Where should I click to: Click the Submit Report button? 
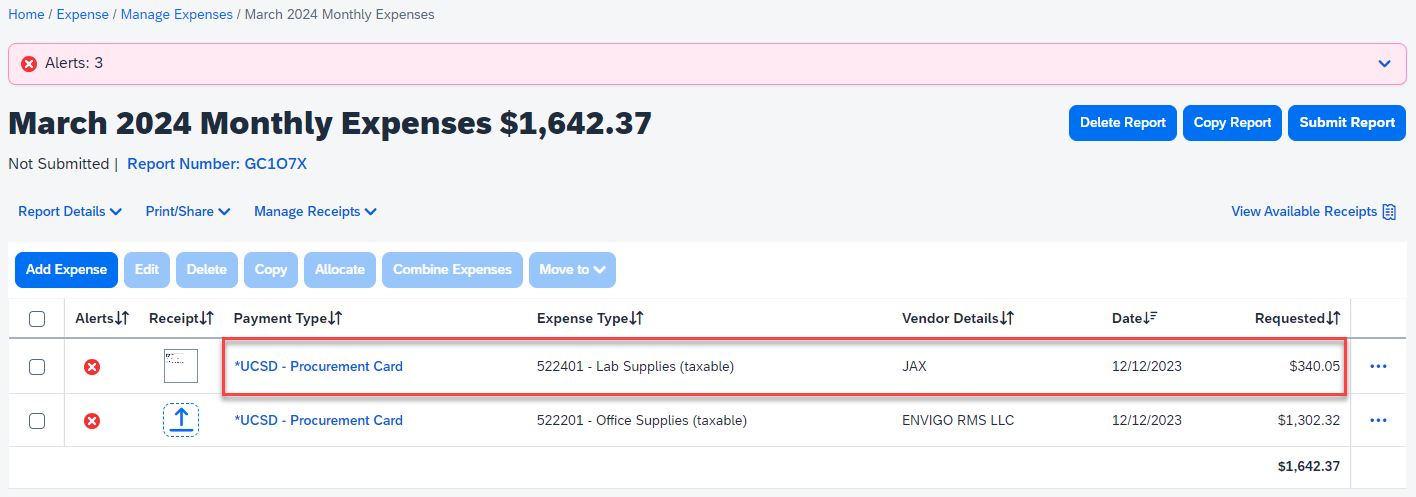click(1346, 123)
